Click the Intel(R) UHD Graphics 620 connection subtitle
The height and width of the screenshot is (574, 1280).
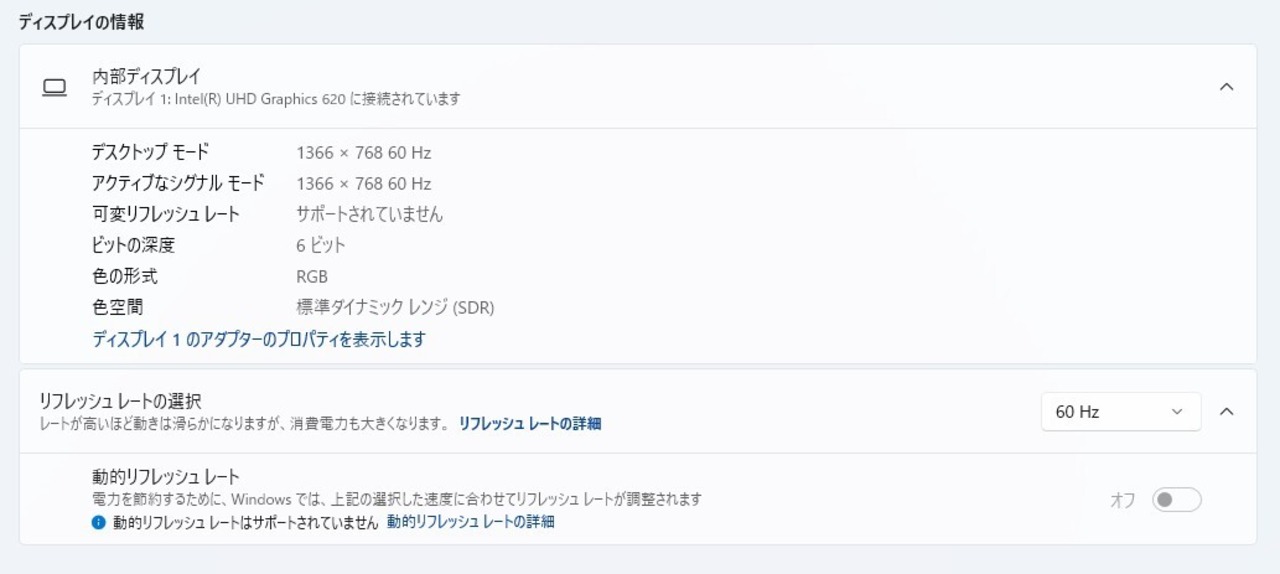pyautogui.click(x=276, y=99)
